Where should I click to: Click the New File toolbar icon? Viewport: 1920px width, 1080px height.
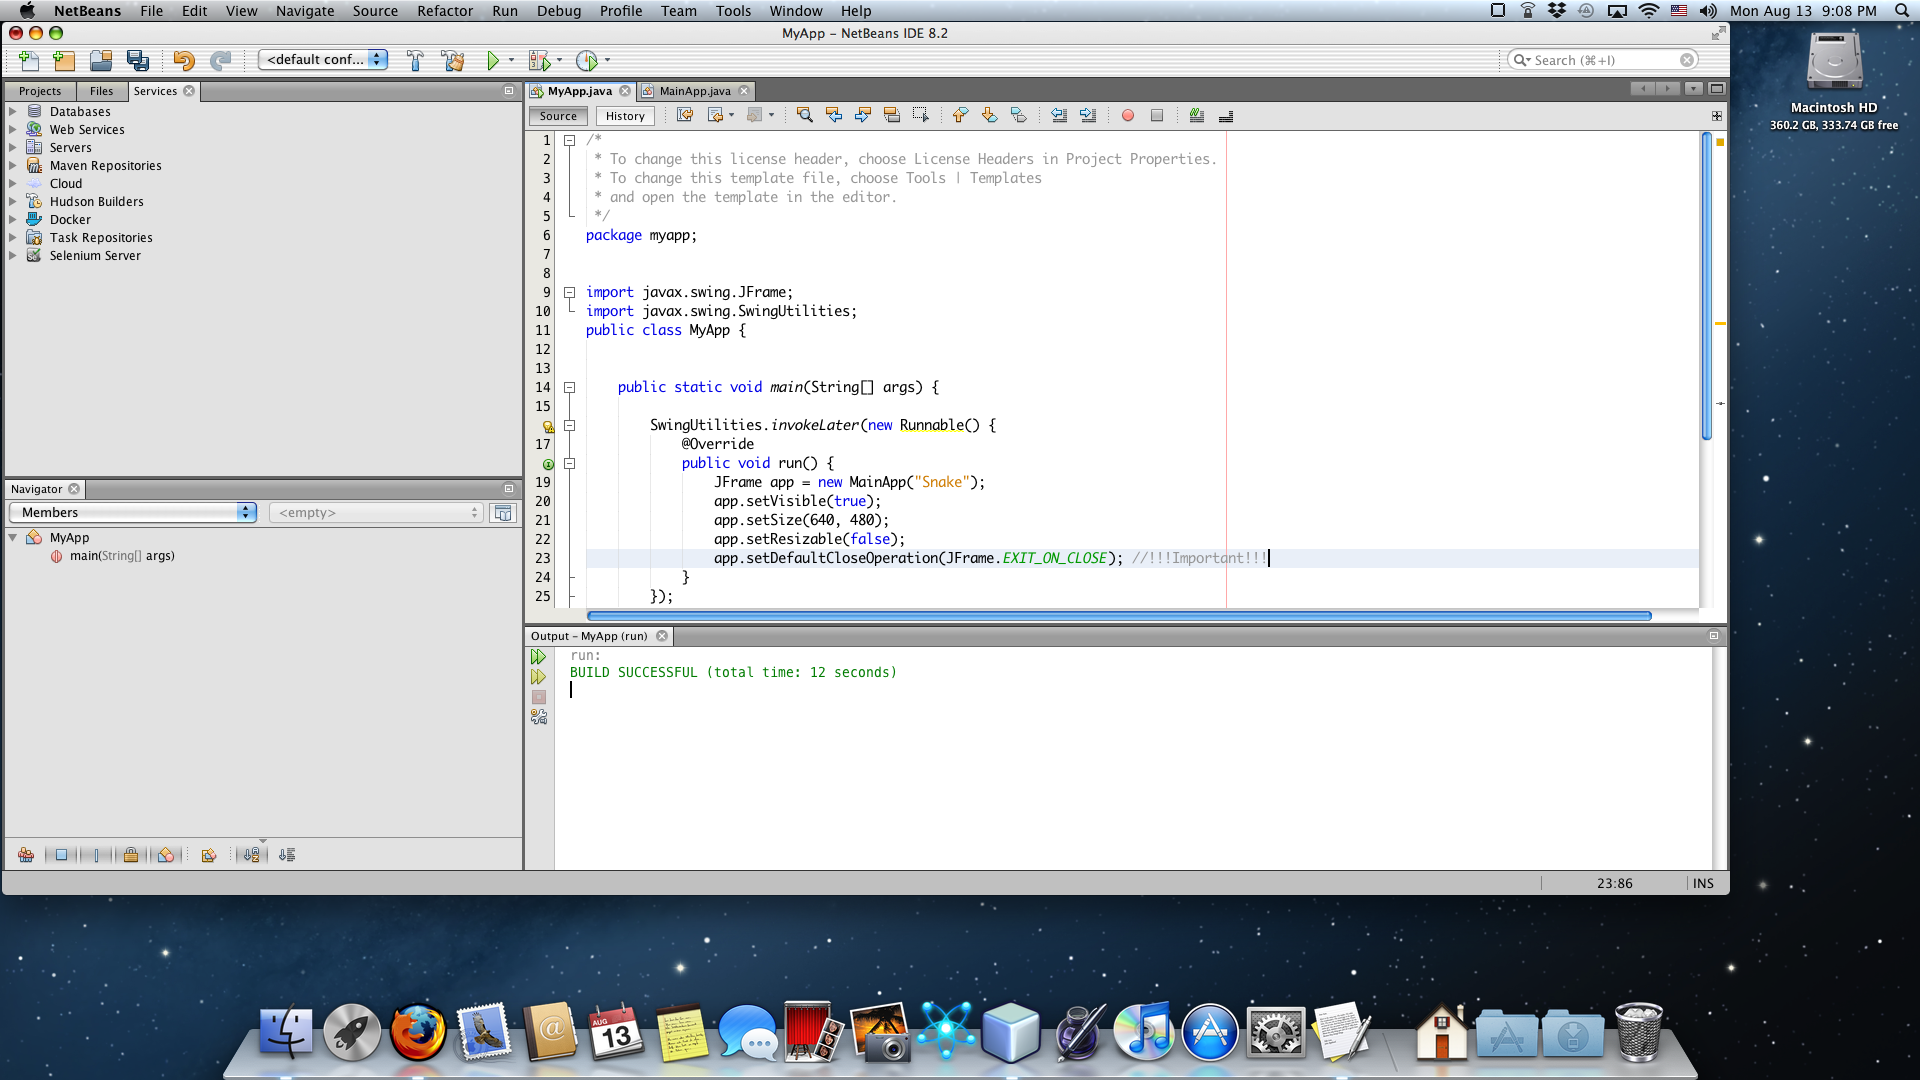[x=29, y=60]
